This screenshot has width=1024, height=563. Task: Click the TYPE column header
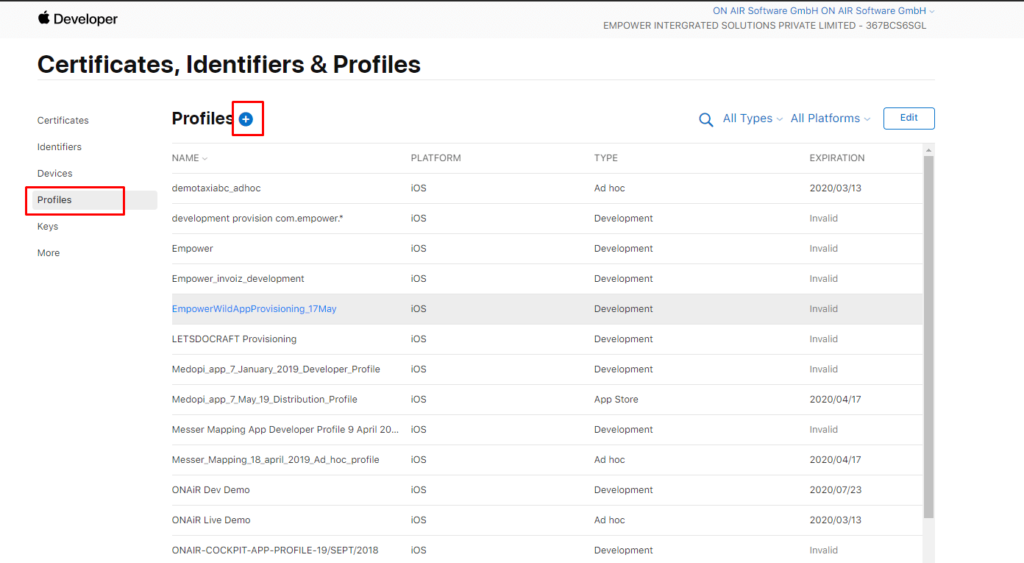point(605,158)
